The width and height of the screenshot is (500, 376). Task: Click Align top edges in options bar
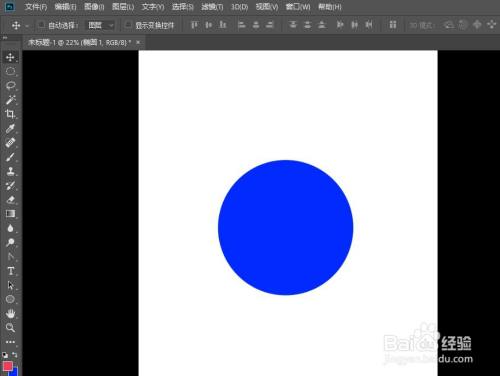(194, 25)
